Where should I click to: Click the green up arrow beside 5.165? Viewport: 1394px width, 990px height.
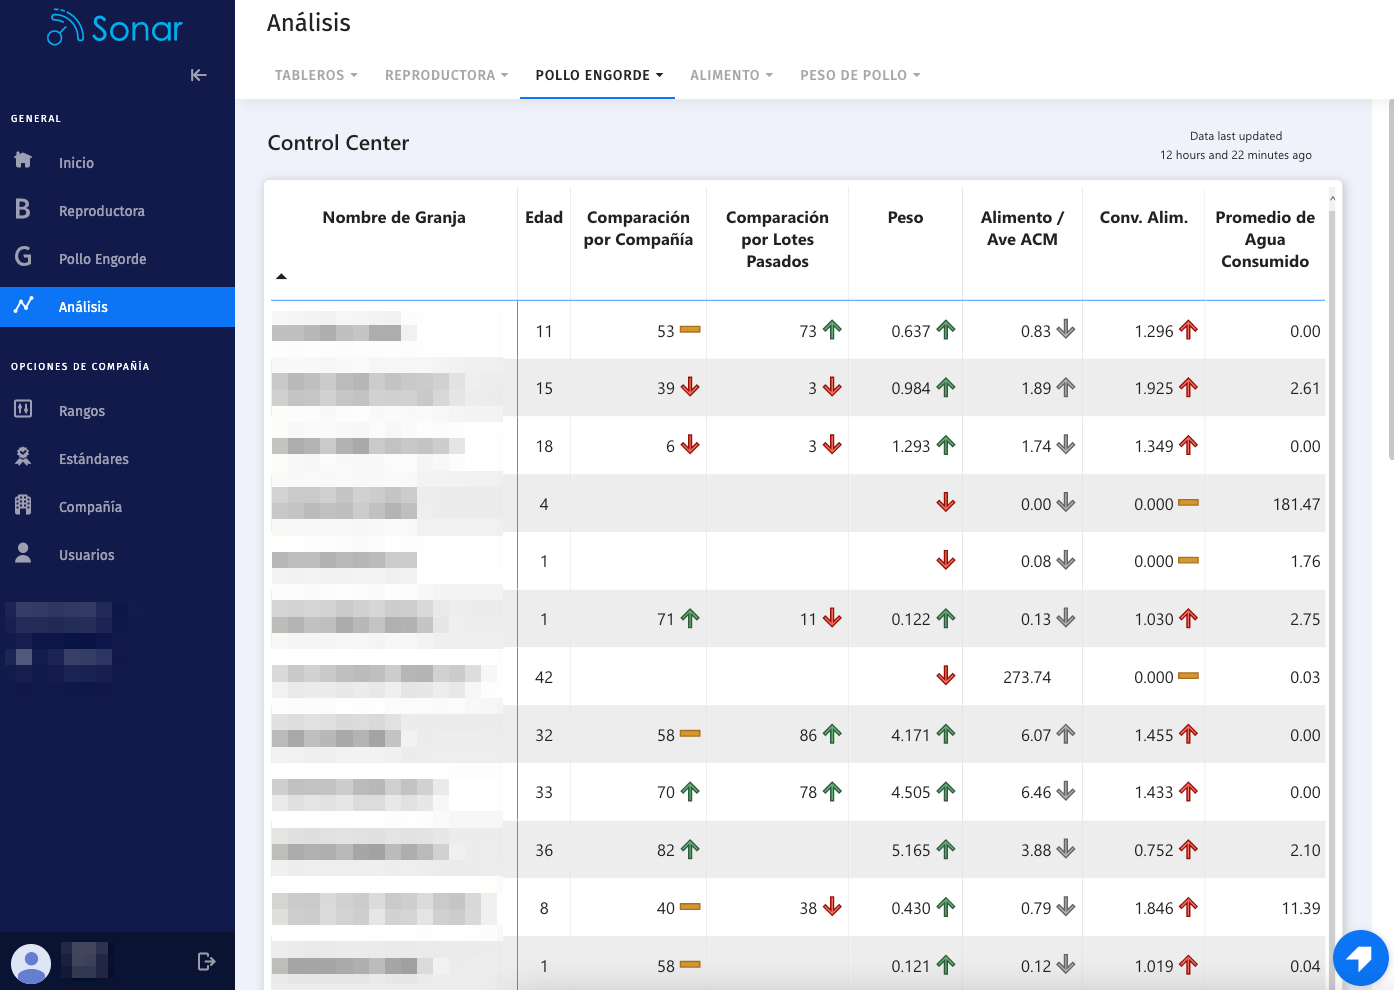point(946,849)
